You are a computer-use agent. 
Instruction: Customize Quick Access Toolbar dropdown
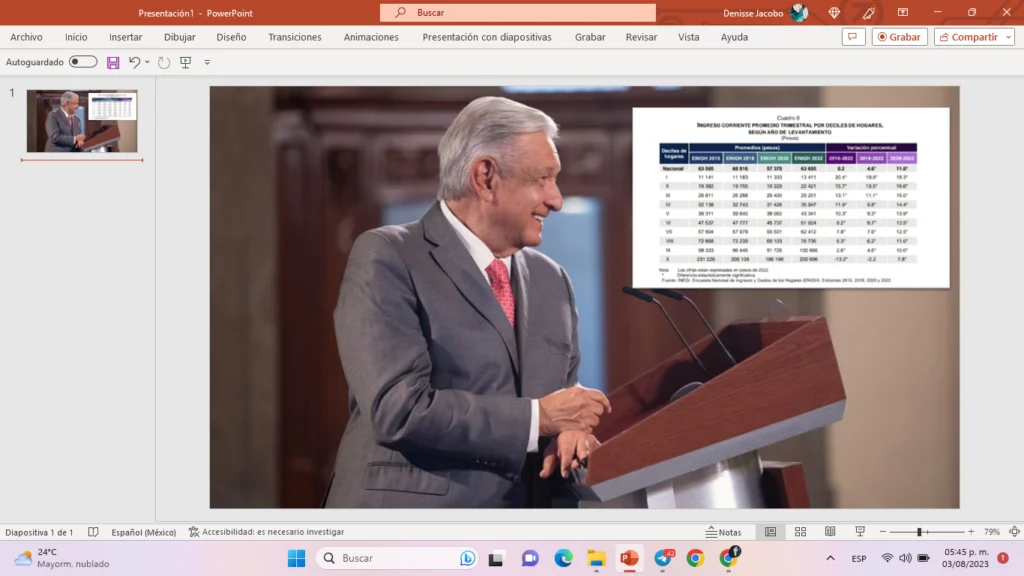coord(207,62)
